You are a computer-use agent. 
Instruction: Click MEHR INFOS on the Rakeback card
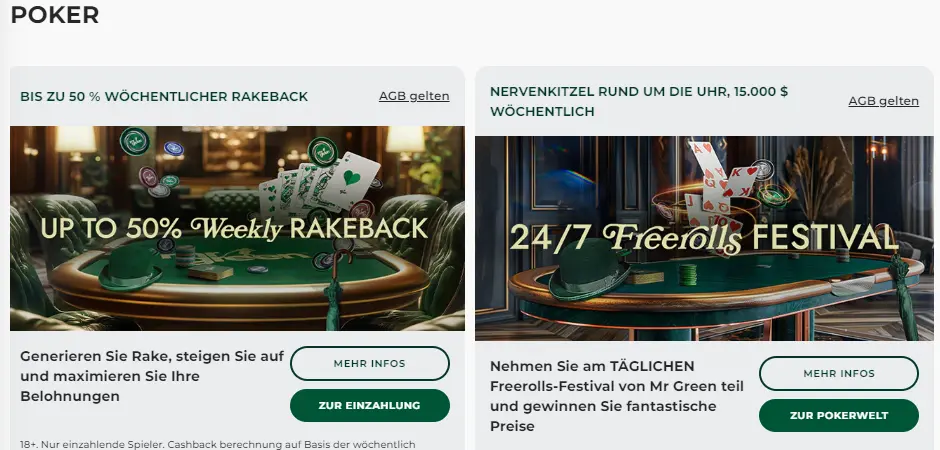[369, 363]
